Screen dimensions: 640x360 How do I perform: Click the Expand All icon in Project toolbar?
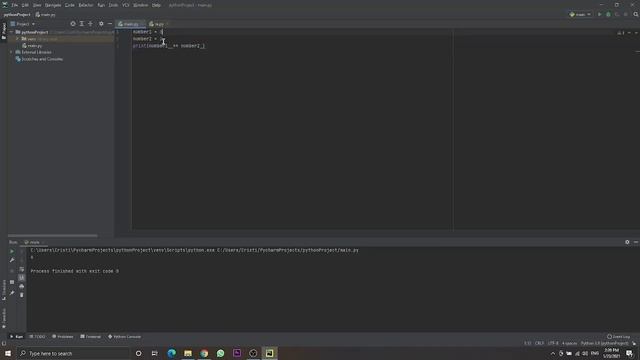click(82, 24)
